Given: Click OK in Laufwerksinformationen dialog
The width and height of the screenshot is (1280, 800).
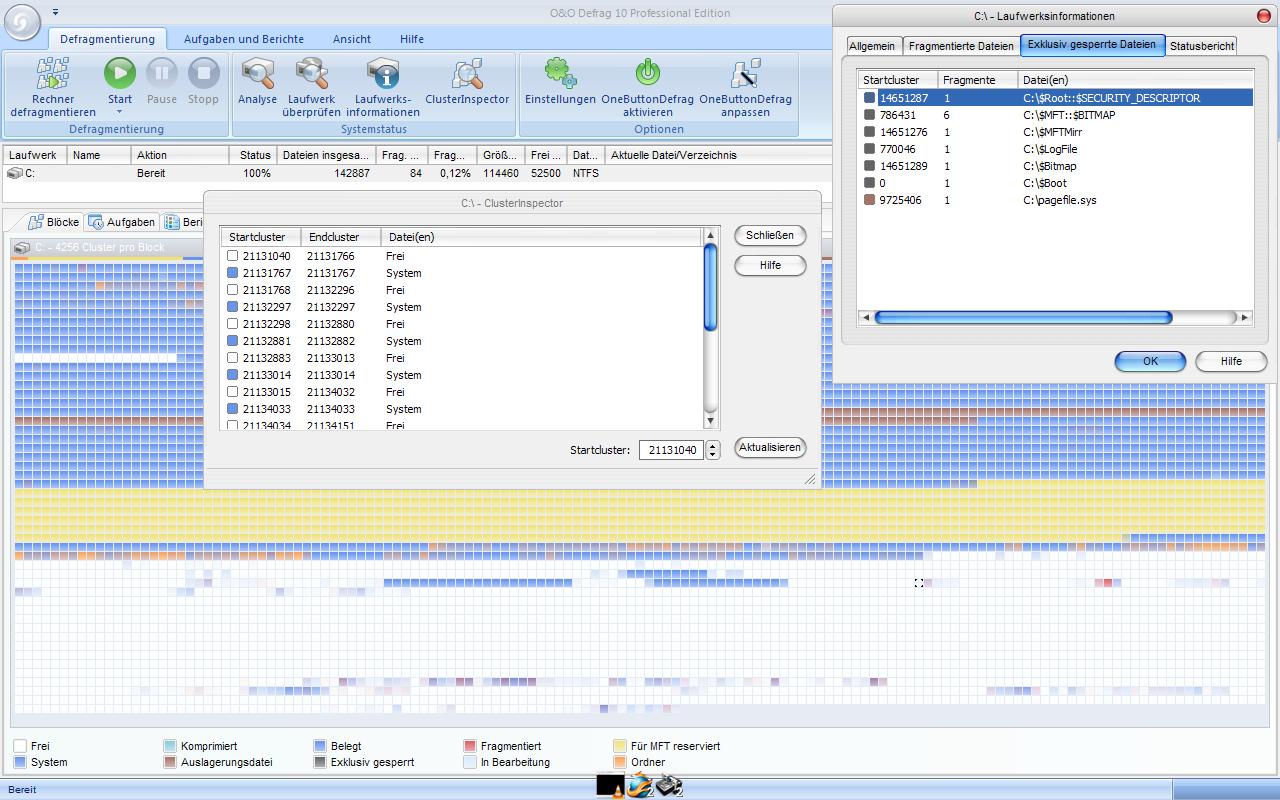Looking at the screenshot, I should 1150,361.
